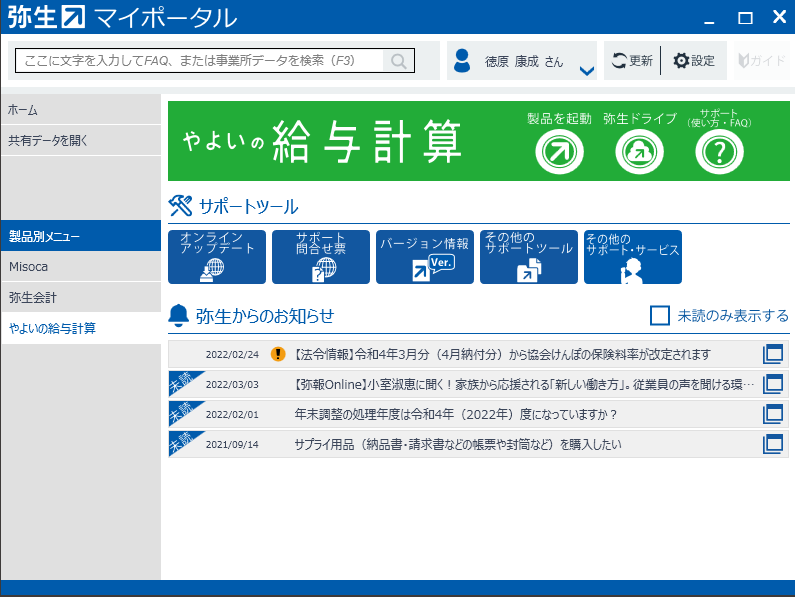This screenshot has height=597, width=795.
Task: Open オンラインアップデート tool tile
Action: (217, 257)
